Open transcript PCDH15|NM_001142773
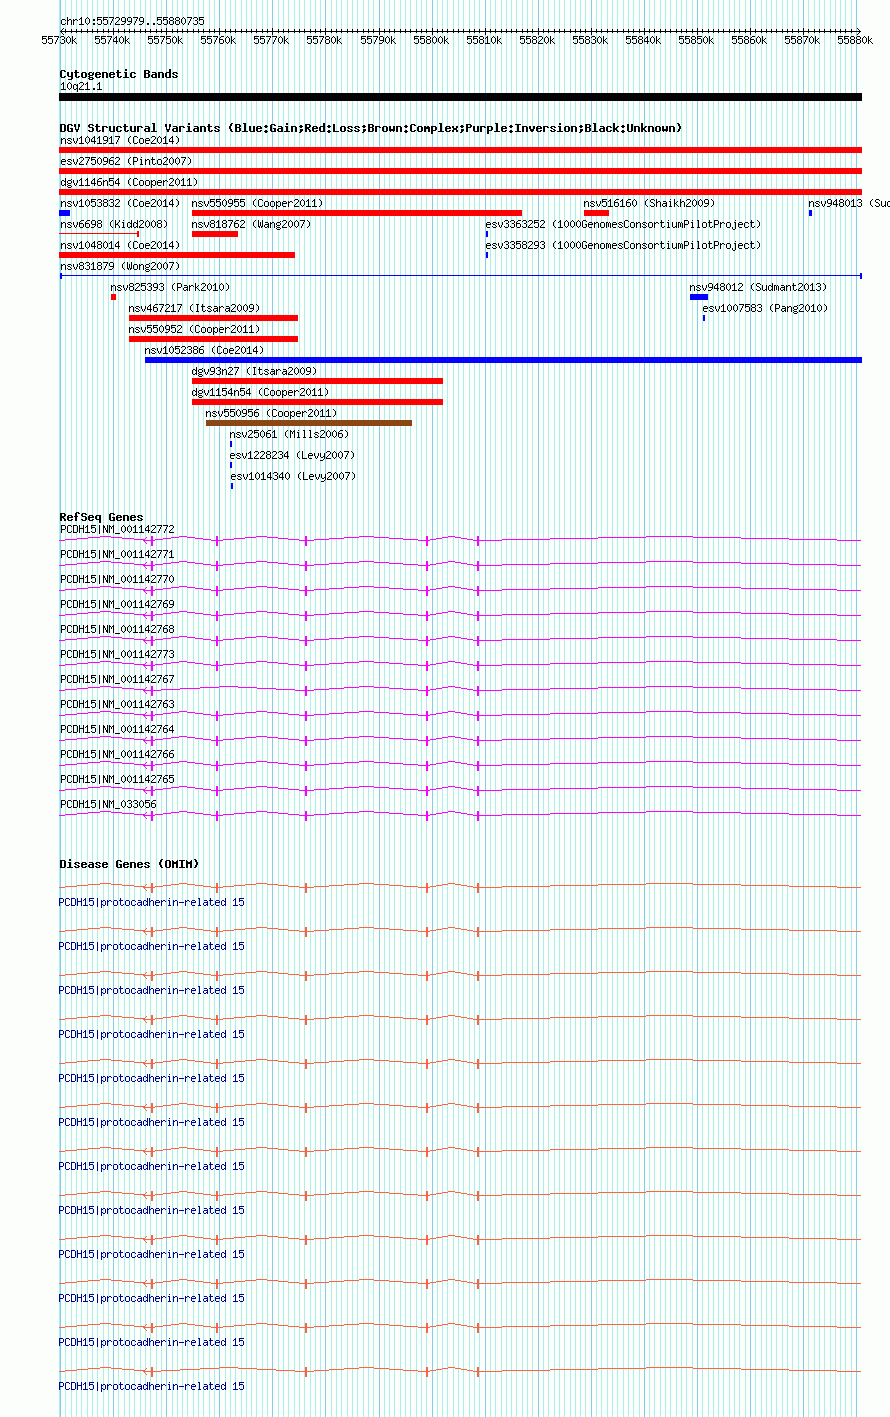 point(117,654)
